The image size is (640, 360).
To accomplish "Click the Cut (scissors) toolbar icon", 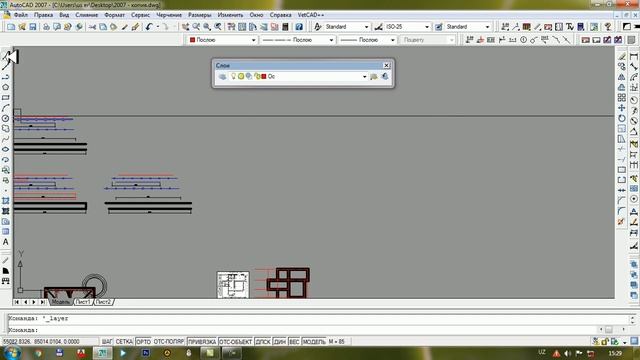I will point(92,27).
